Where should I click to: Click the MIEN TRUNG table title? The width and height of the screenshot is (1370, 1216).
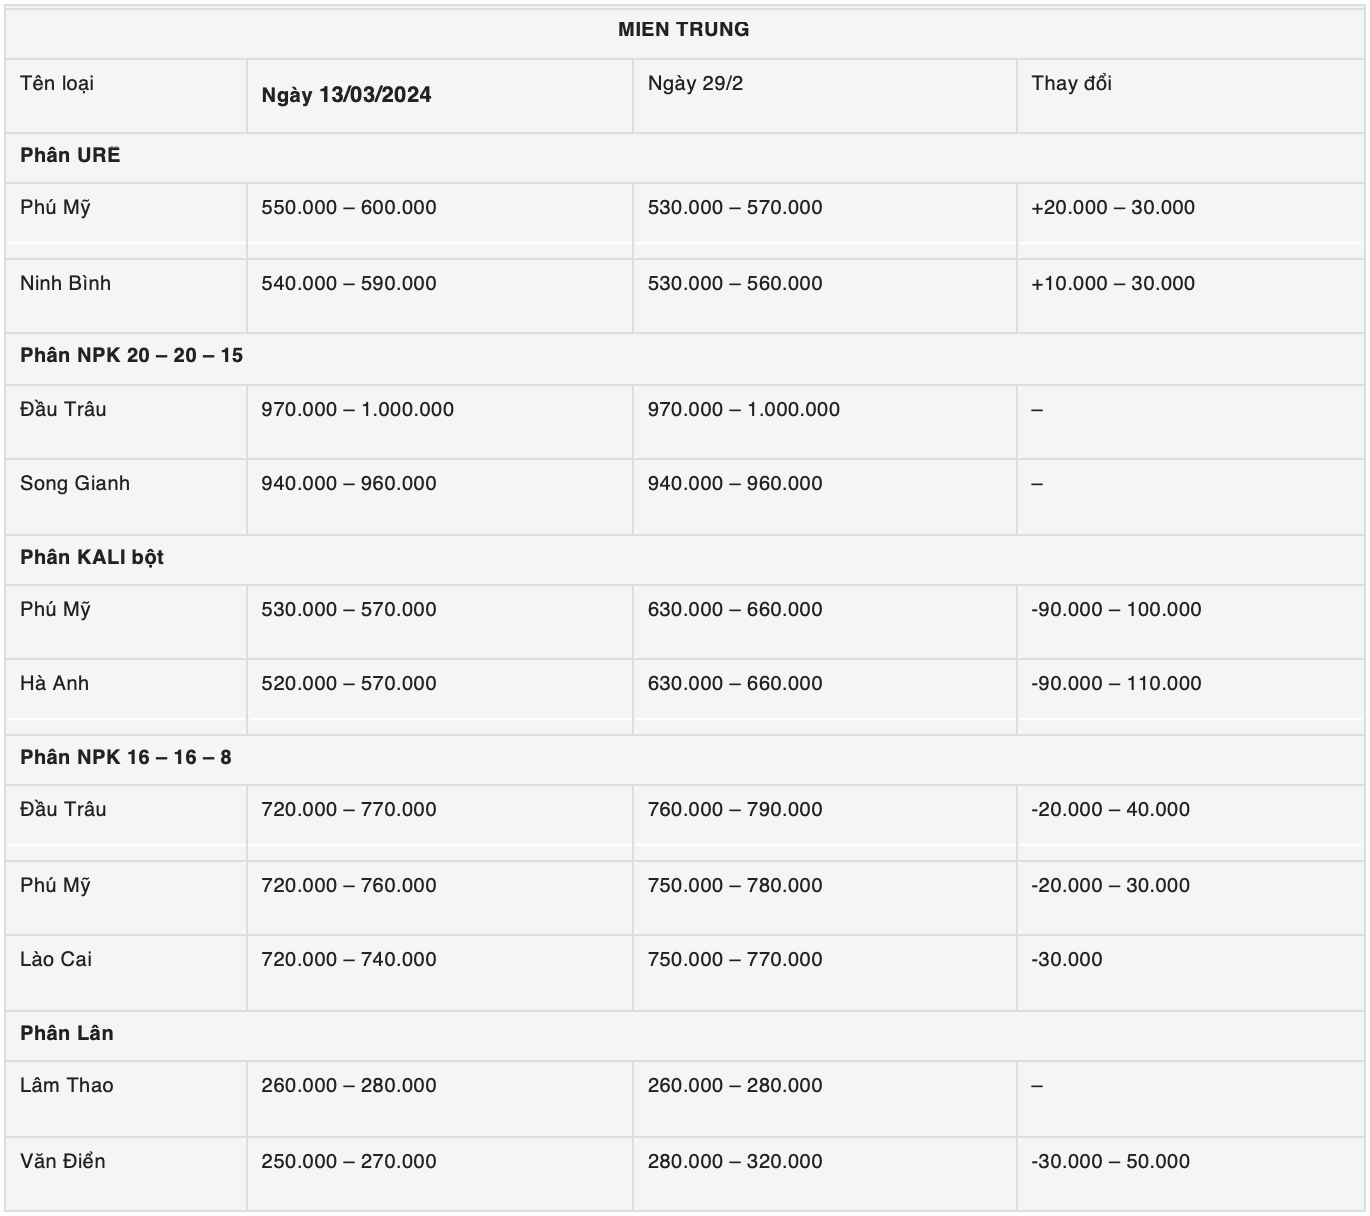click(683, 30)
